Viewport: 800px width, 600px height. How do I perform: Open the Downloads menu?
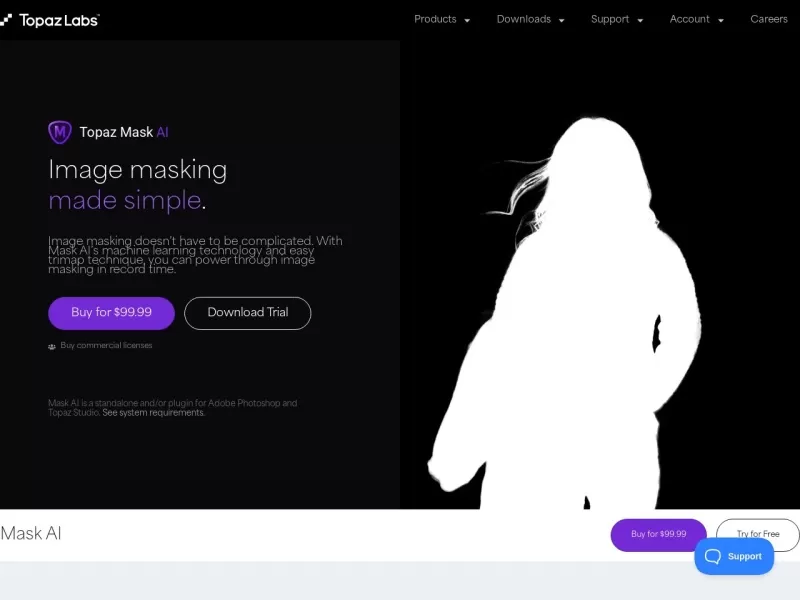pos(523,19)
